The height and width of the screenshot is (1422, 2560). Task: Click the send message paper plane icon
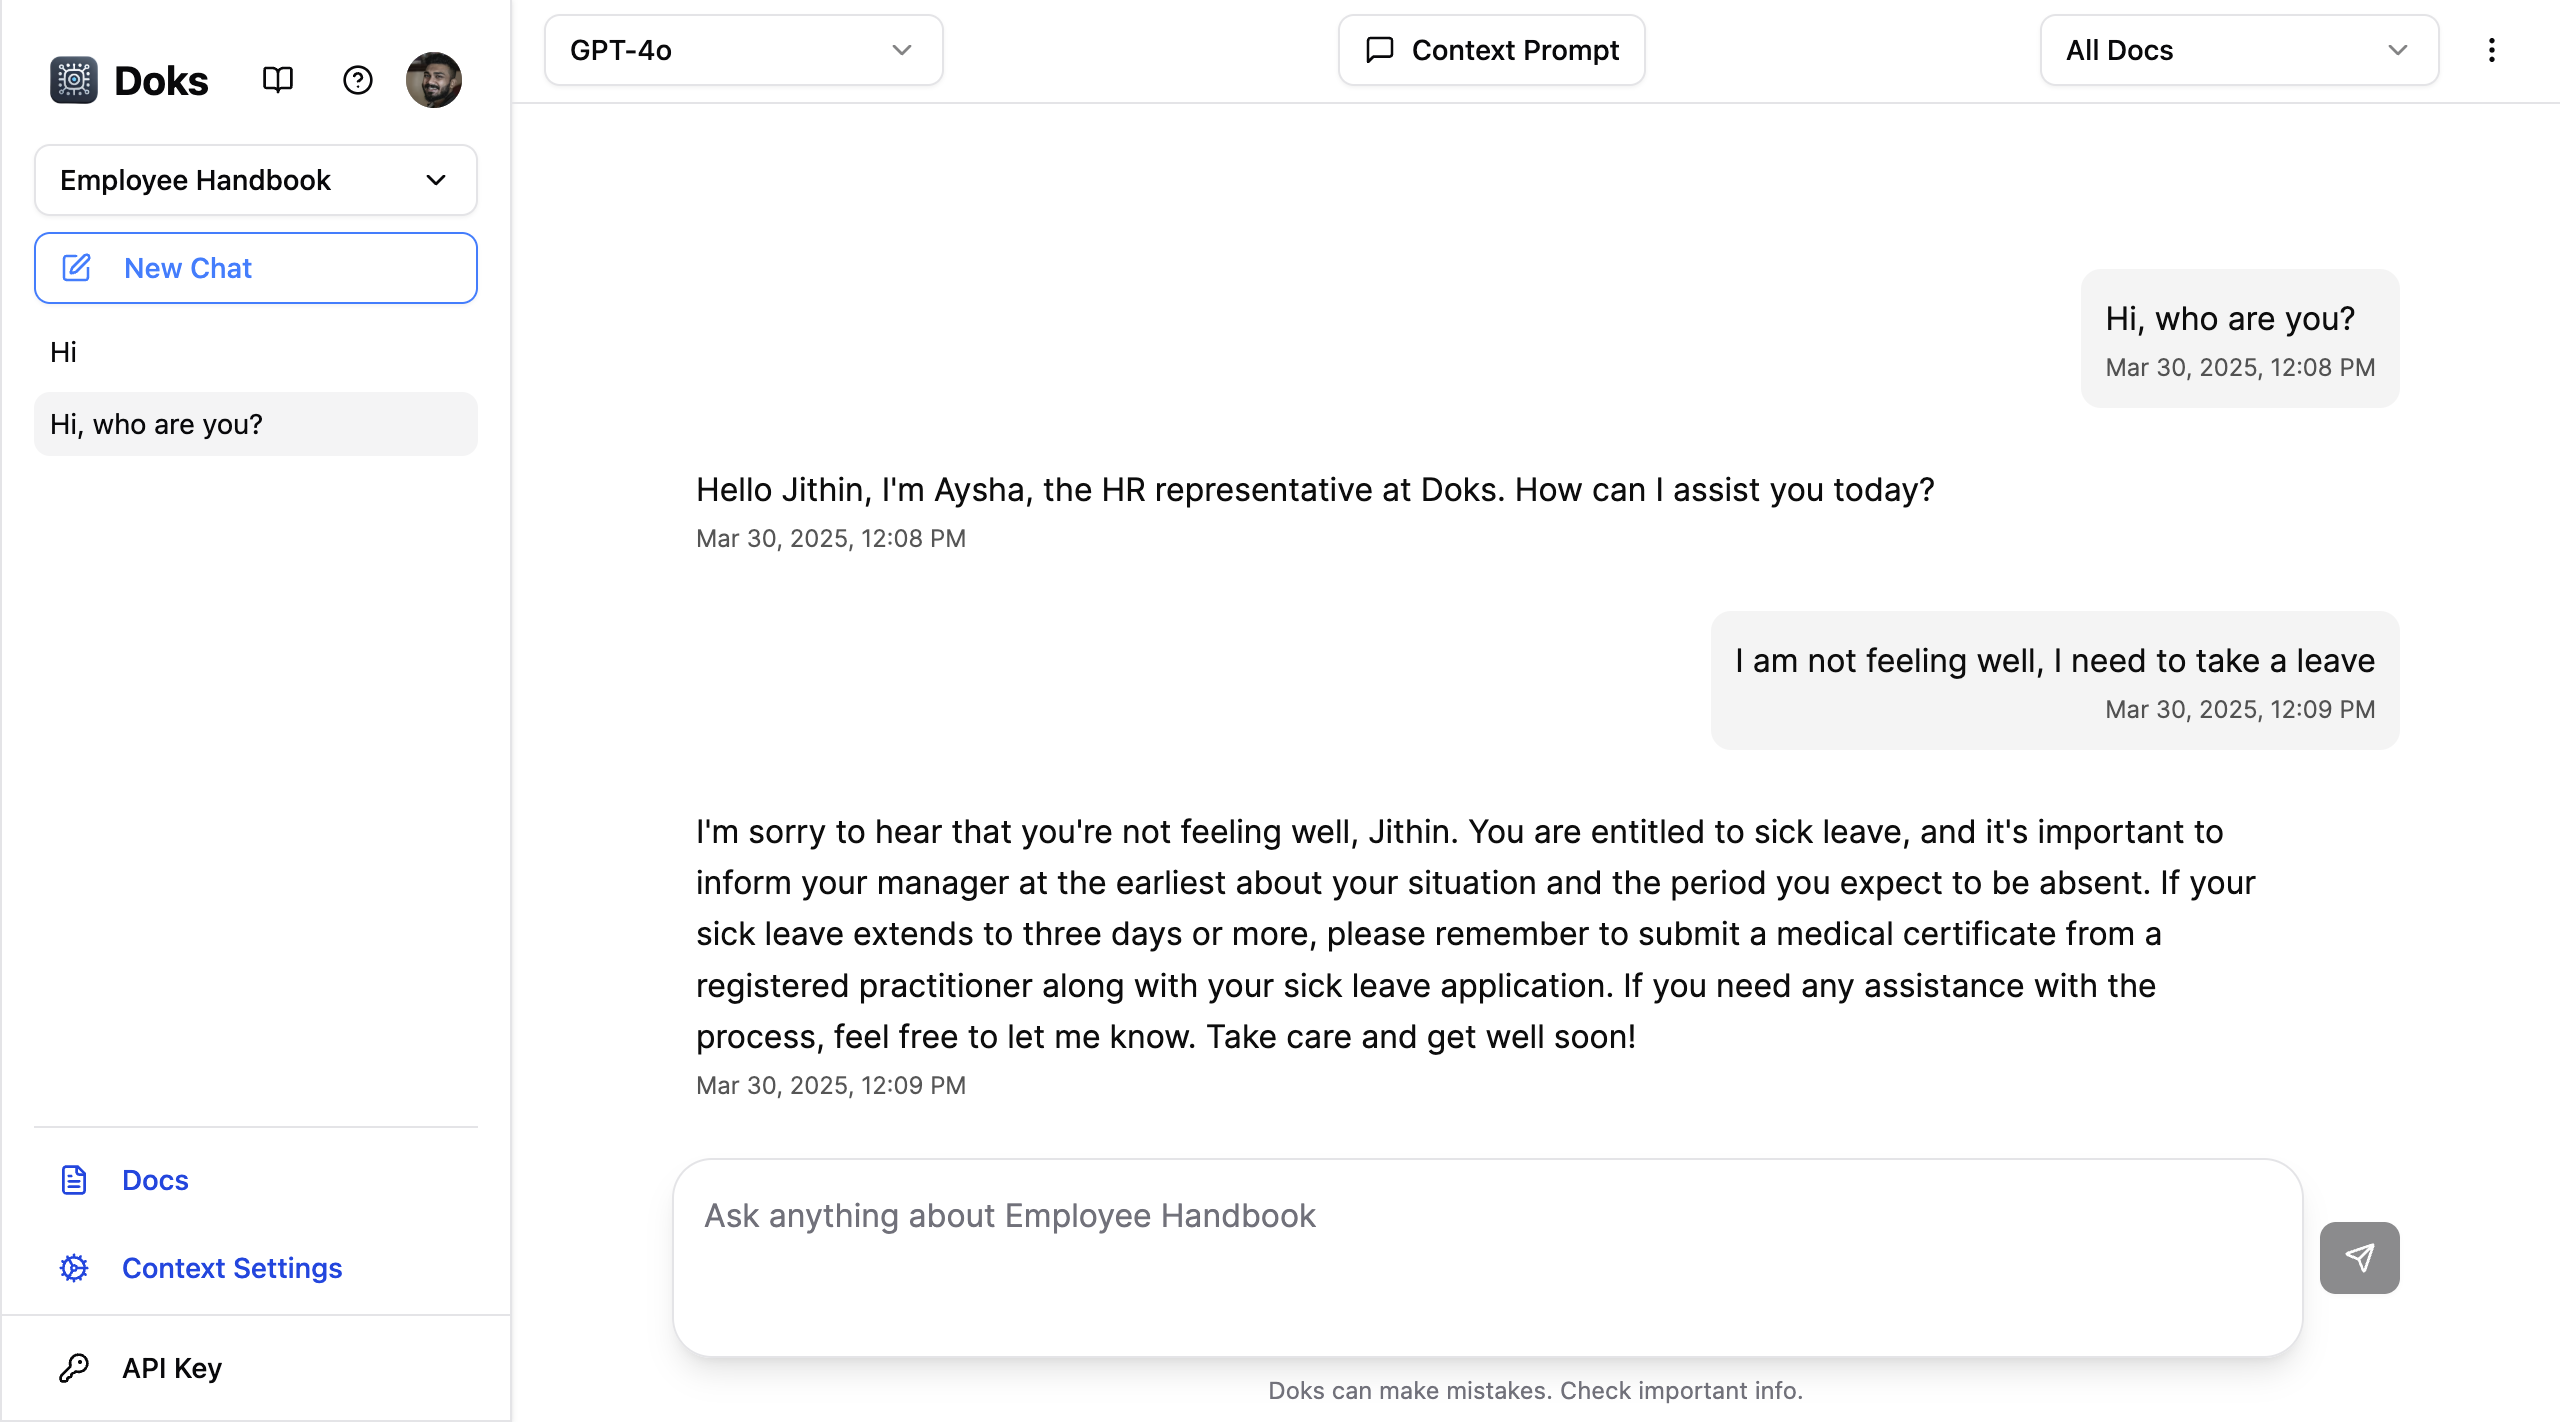tap(2358, 1257)
